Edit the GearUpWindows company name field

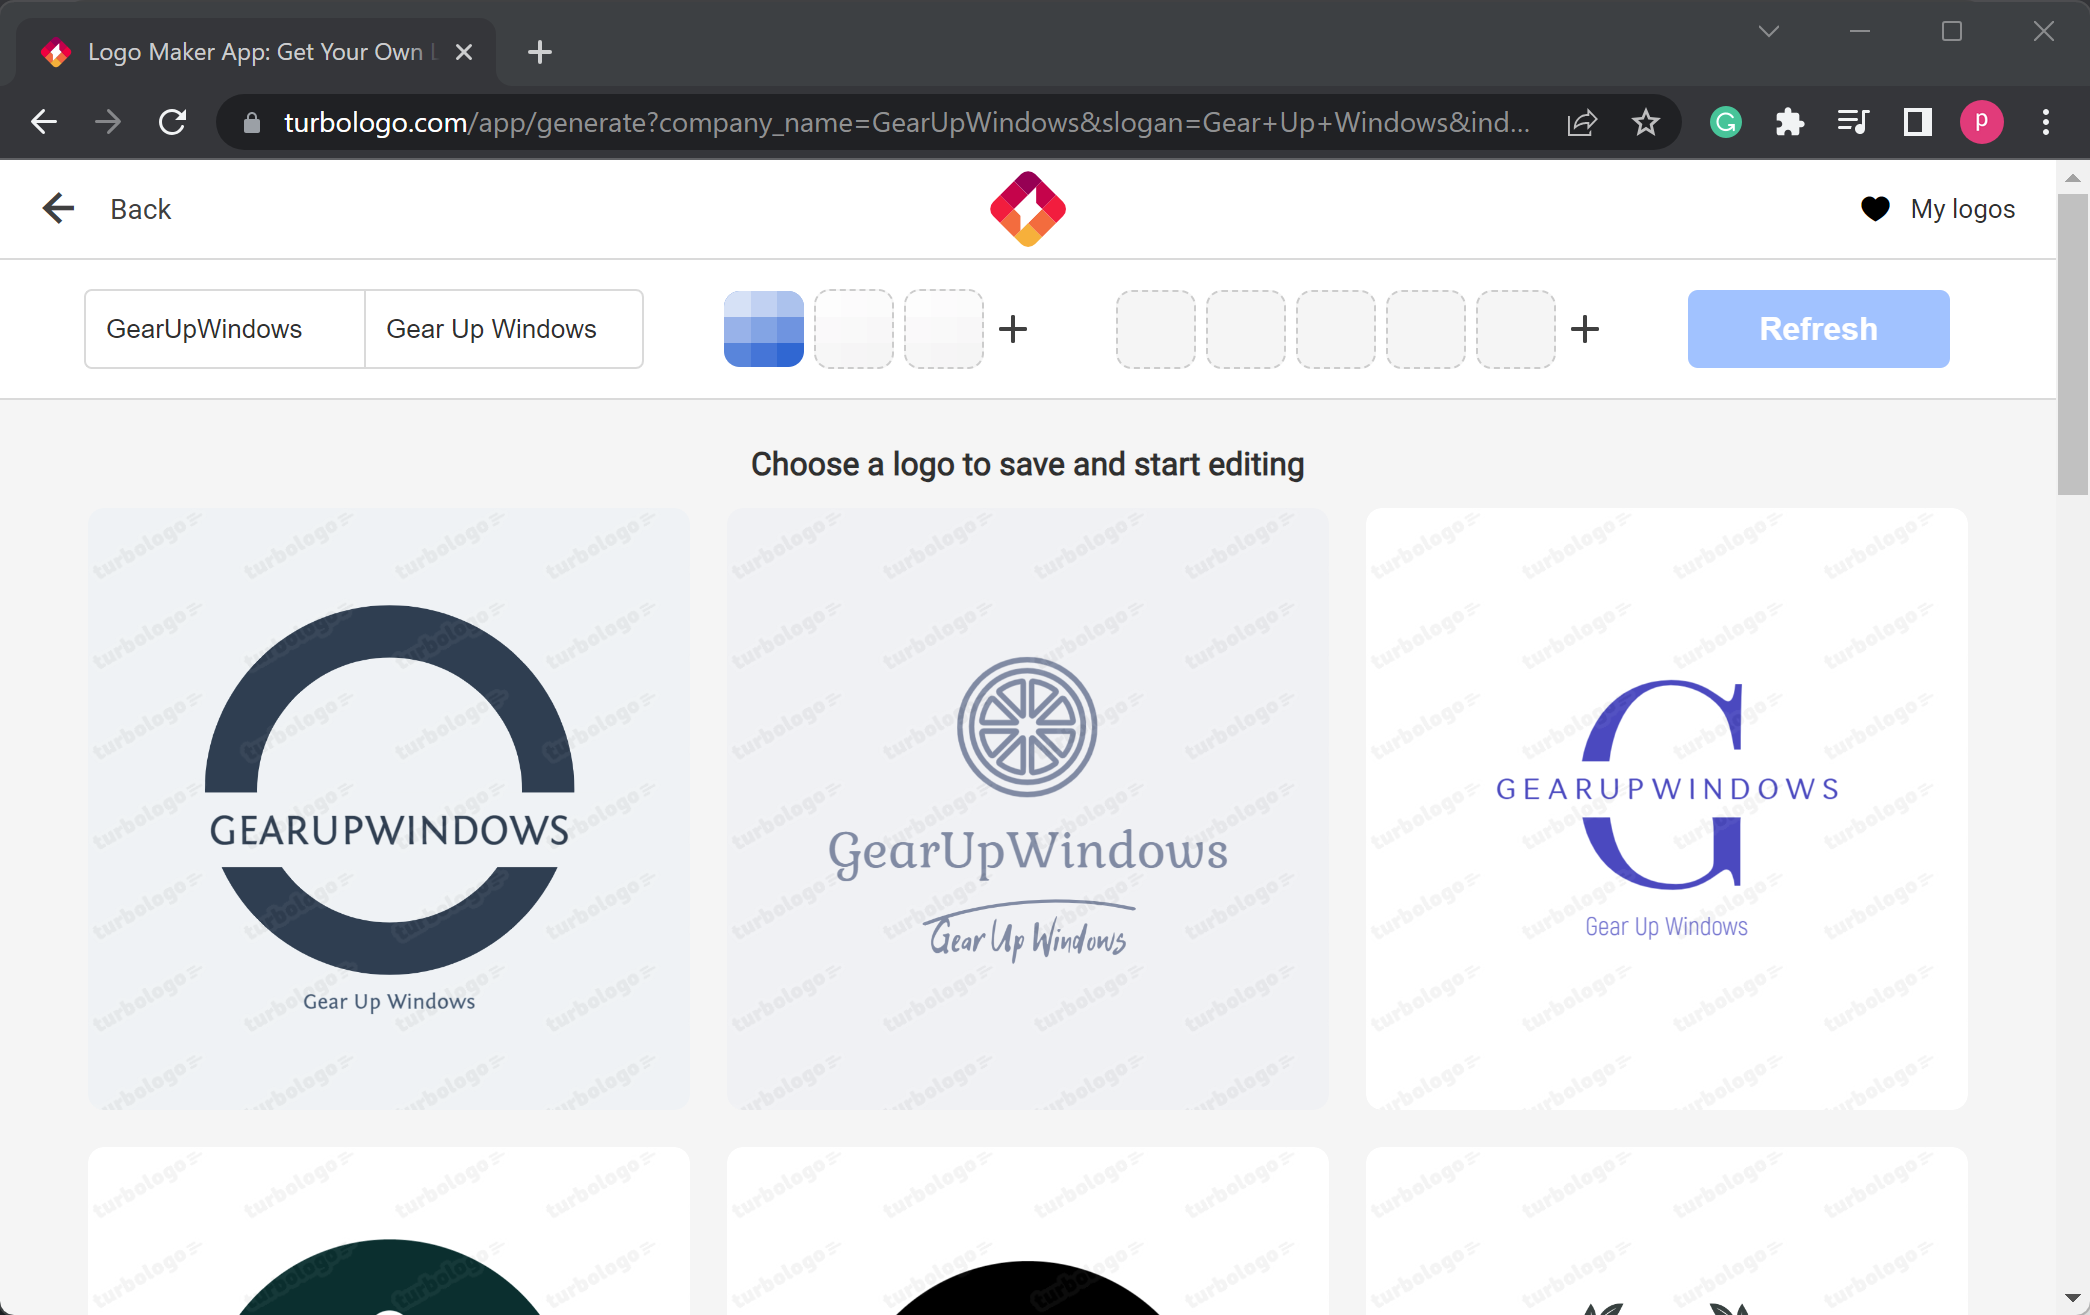click(x=225, y=329)
